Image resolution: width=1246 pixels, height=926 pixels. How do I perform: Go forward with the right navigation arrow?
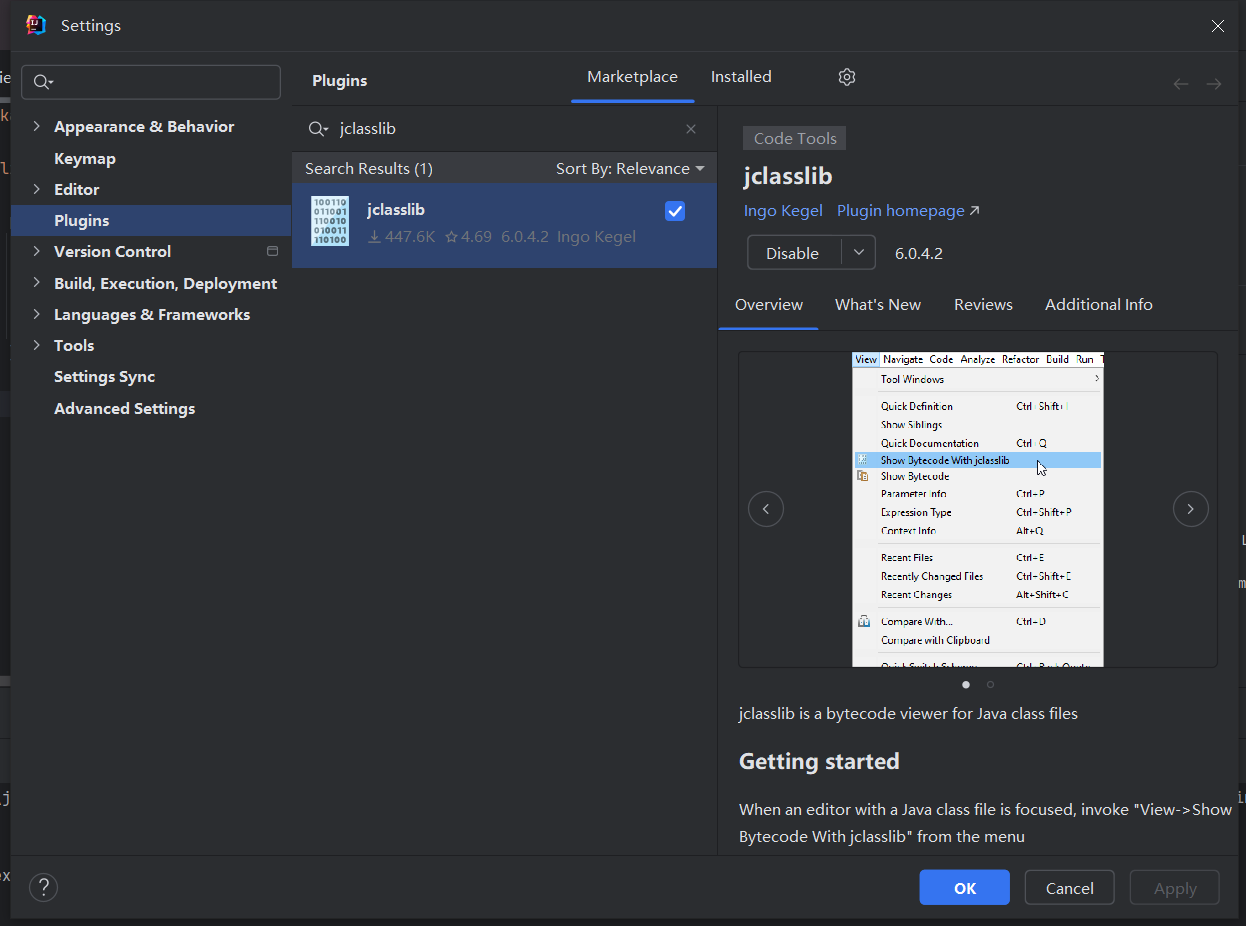[1214, 84]
